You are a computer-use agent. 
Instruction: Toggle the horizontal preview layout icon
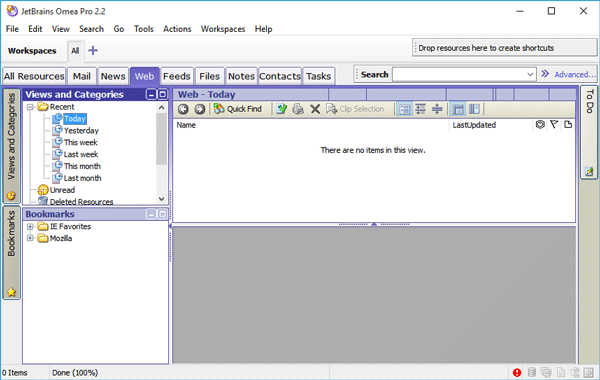click(x=458, y=109)
